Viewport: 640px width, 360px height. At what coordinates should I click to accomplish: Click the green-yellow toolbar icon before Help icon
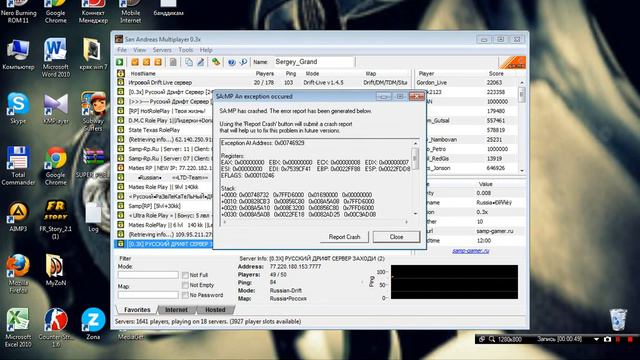pos(216,62)
